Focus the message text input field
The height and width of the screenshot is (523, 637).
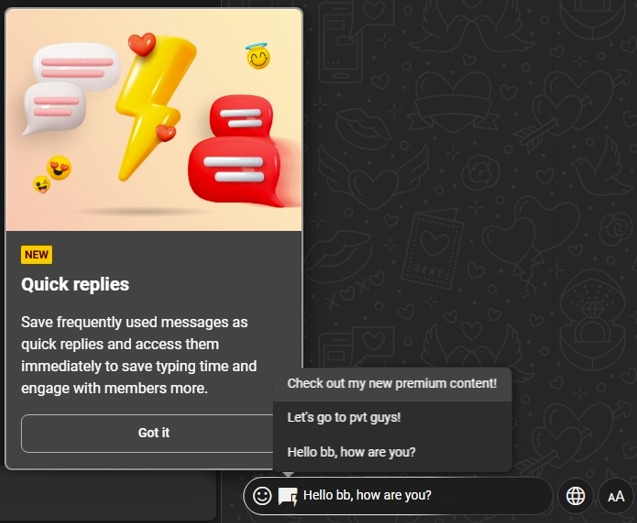[425, 496]
